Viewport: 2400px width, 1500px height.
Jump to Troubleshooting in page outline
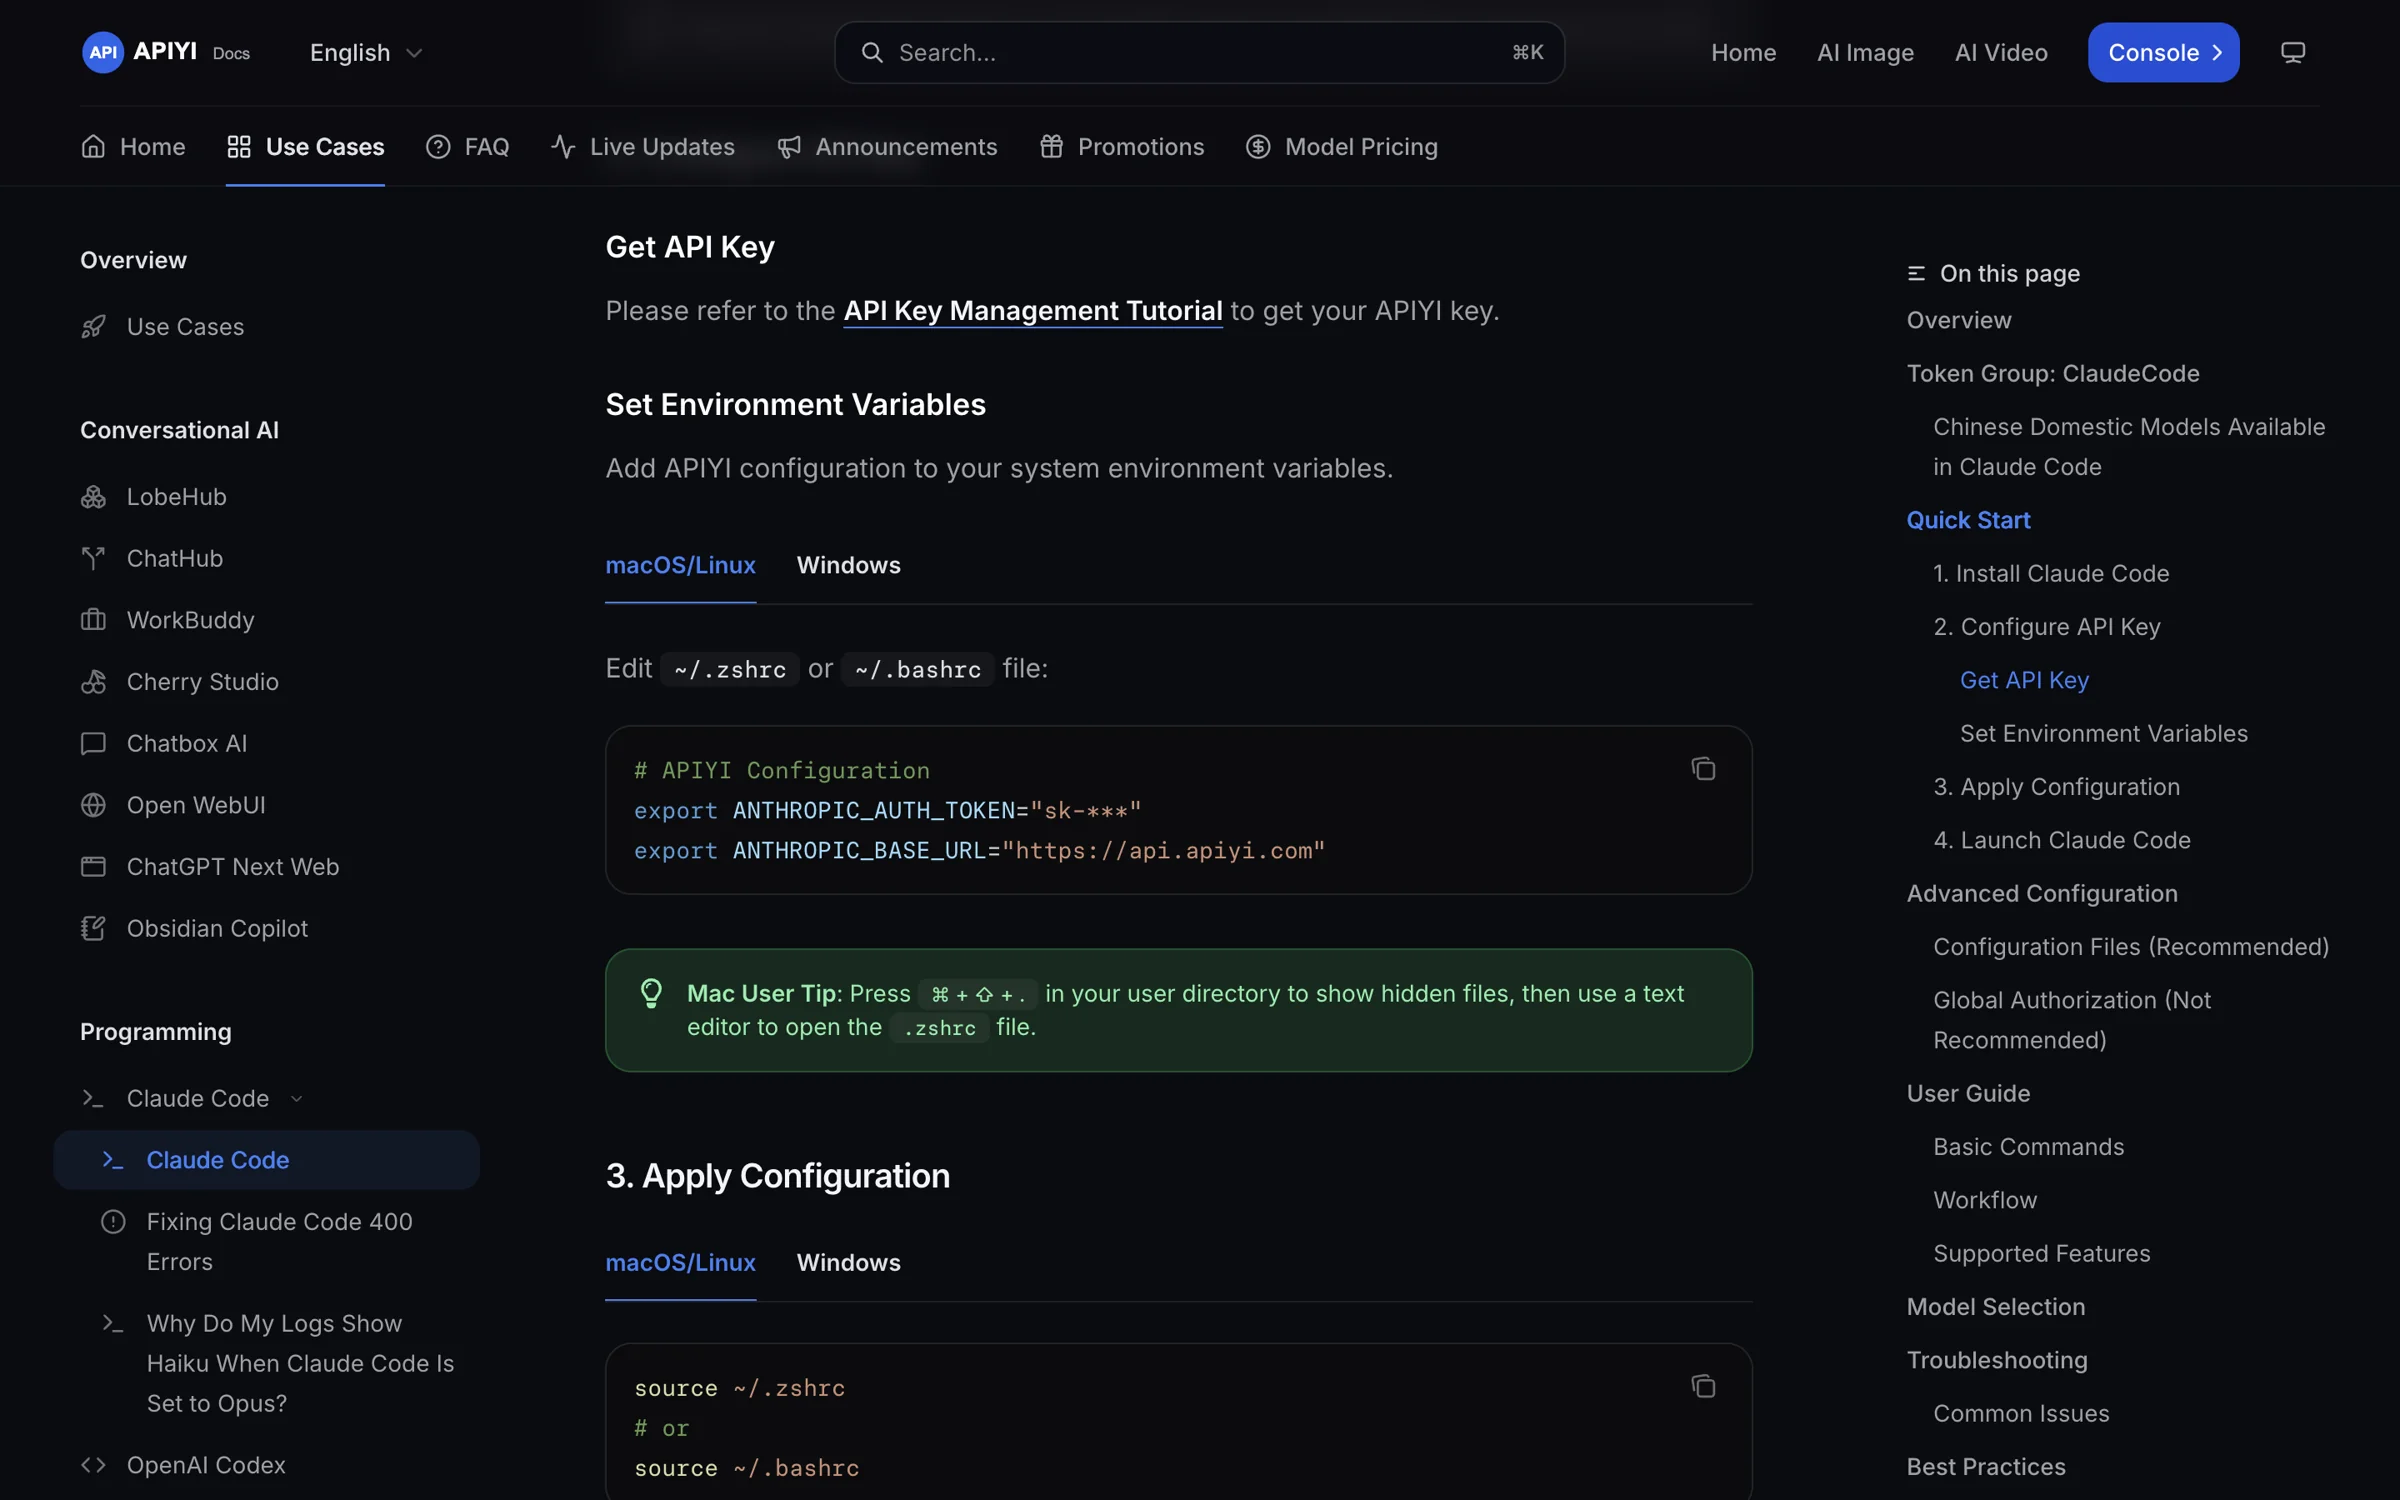click(x=1997, y=1360)
